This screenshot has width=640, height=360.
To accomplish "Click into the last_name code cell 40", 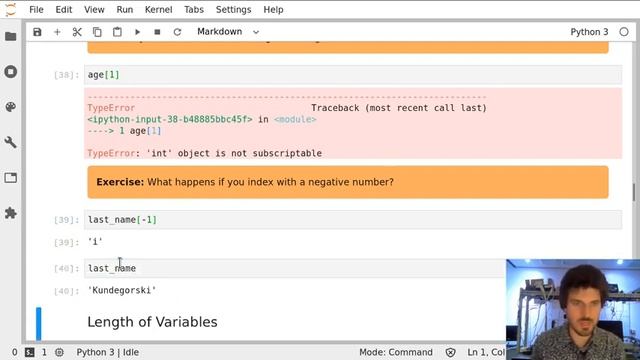I will 294,268.
